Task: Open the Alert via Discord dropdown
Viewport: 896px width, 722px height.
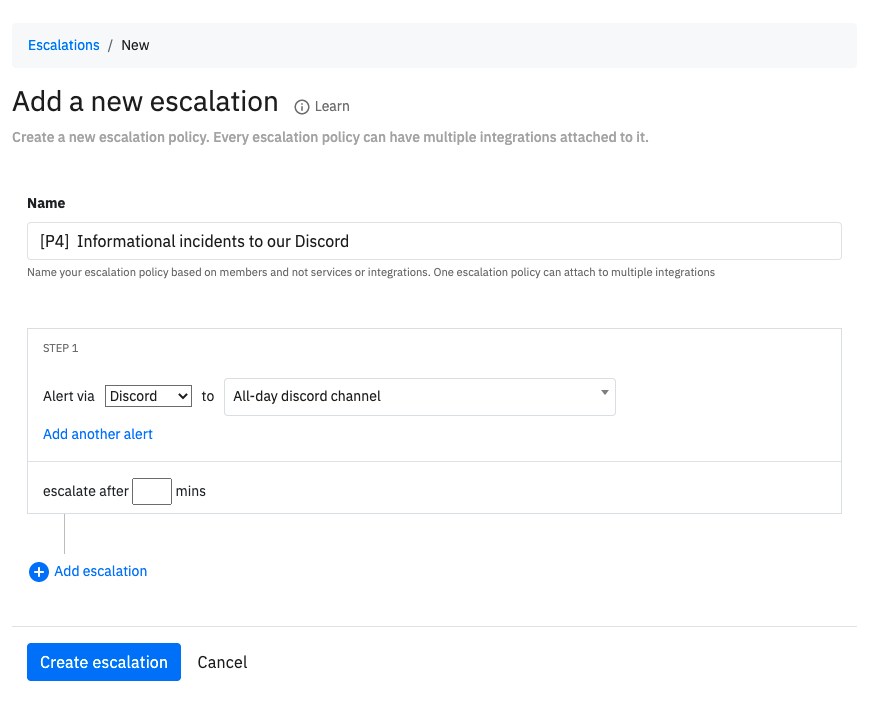Action: [148, 396]
